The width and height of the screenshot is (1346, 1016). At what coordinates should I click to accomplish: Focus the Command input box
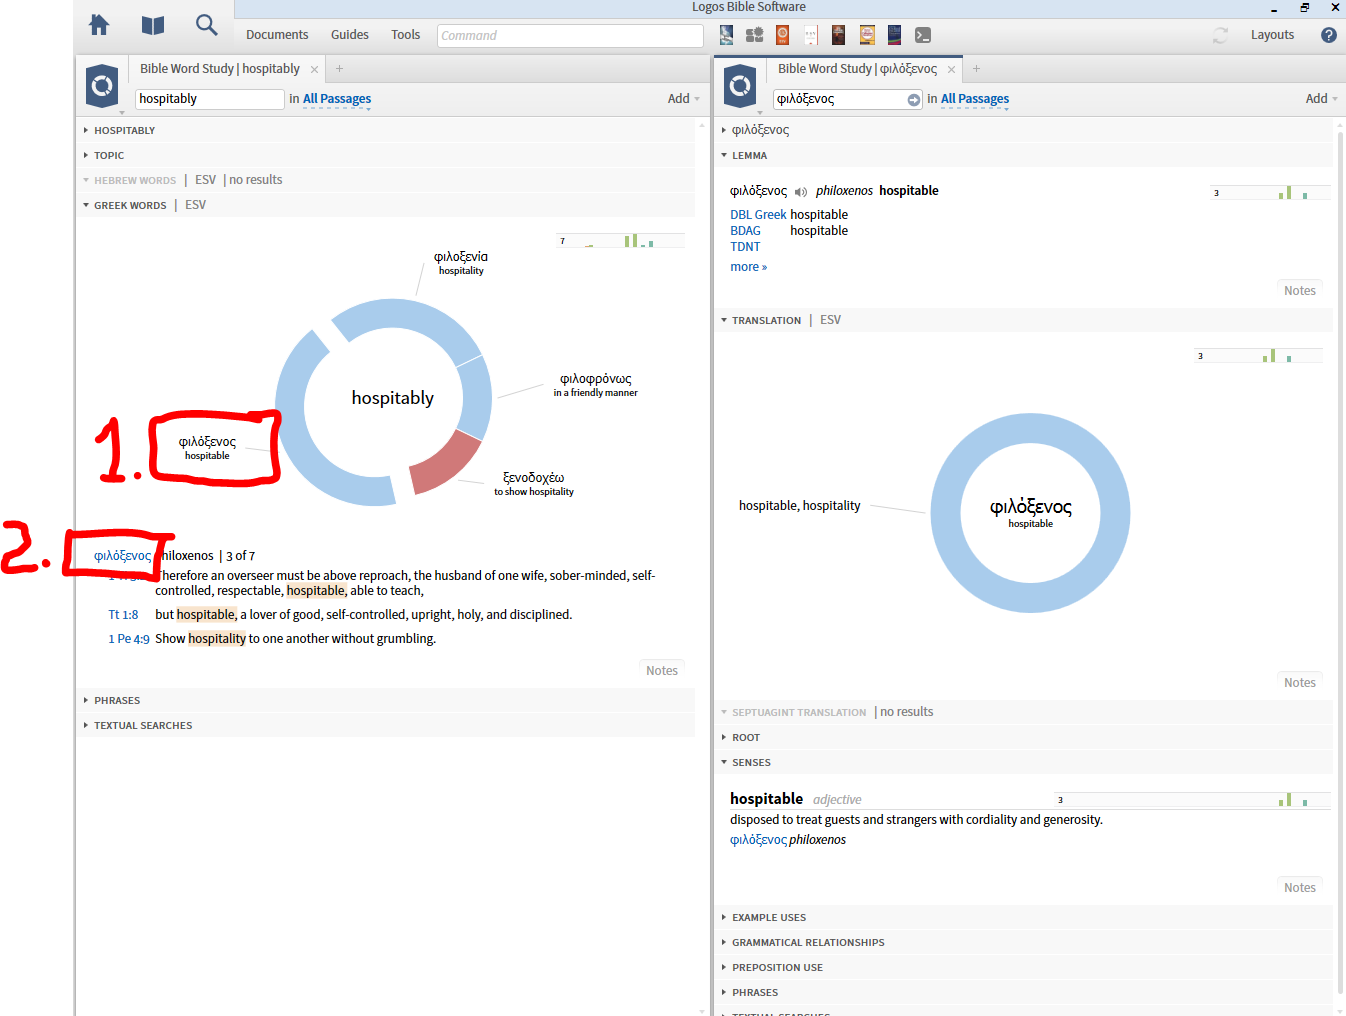pyautogui.click(x=570, y=36)
